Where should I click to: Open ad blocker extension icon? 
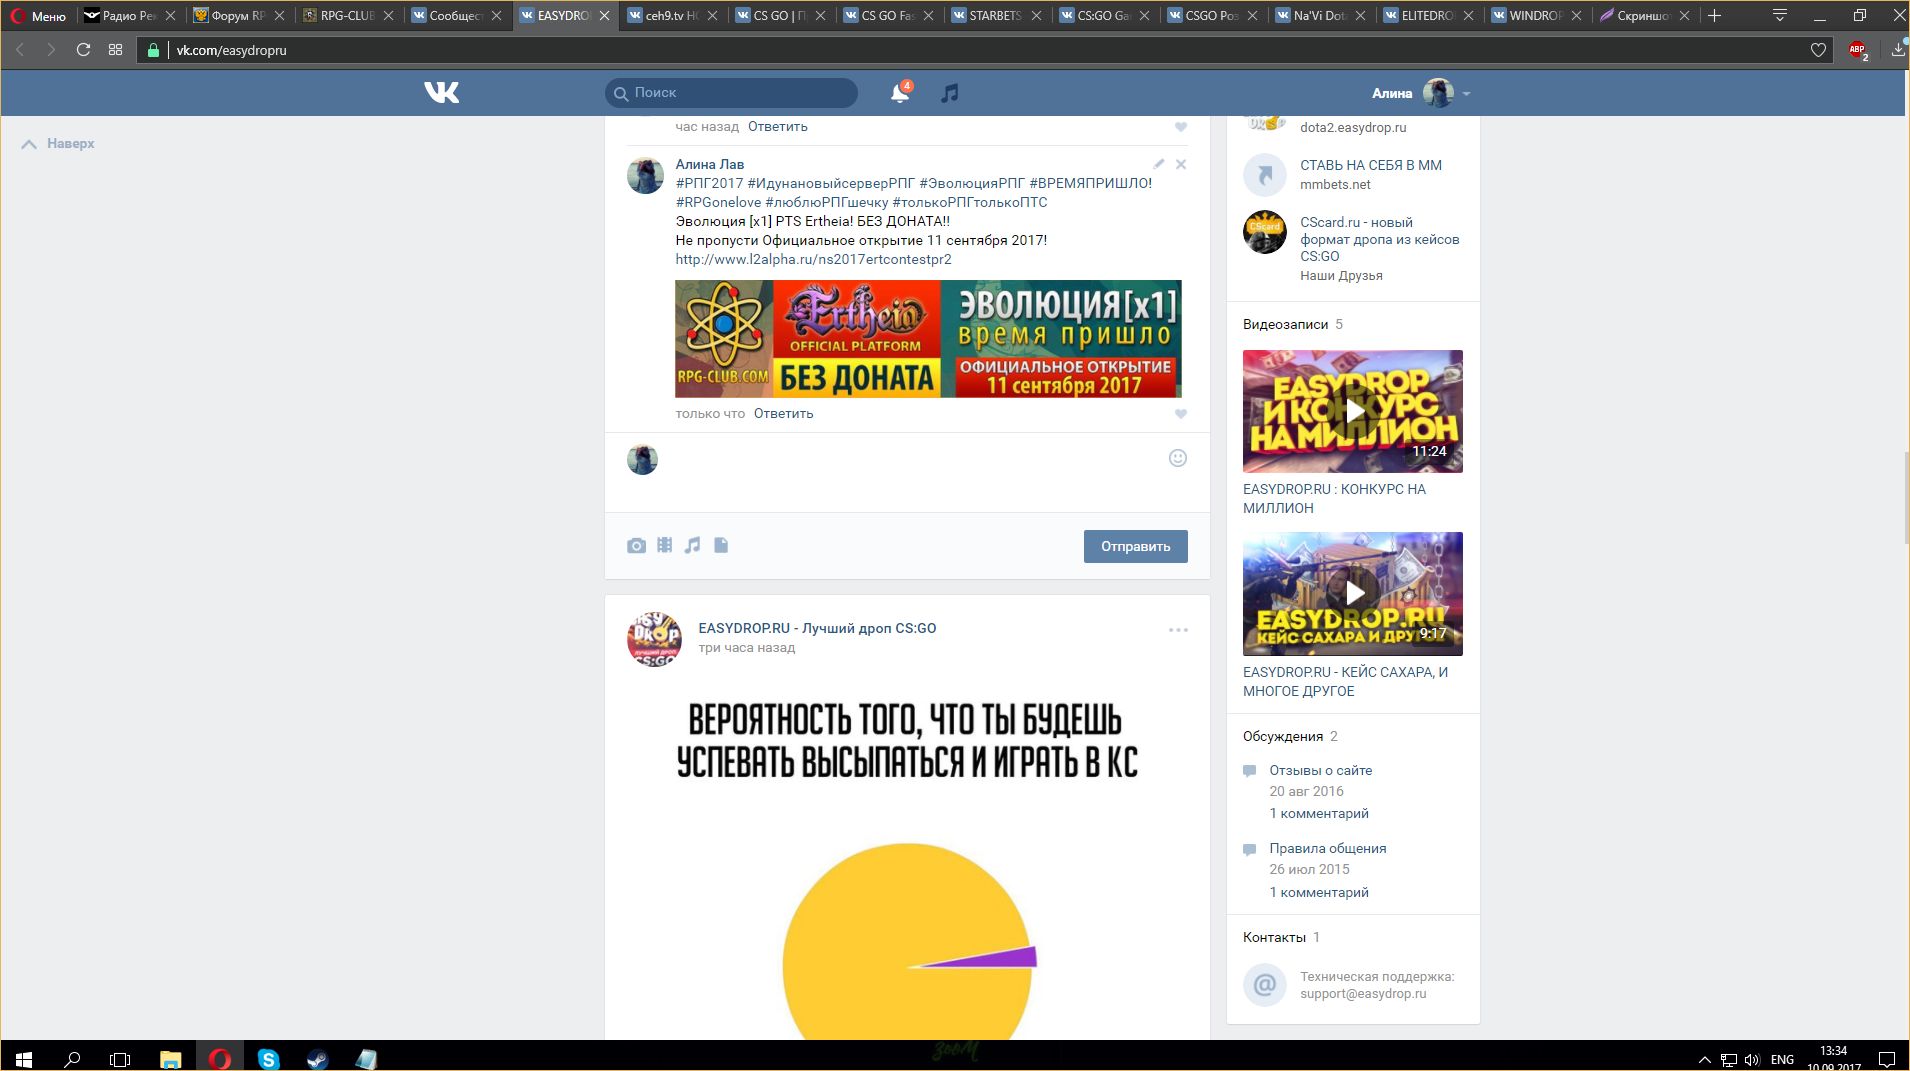[1858, 50]
